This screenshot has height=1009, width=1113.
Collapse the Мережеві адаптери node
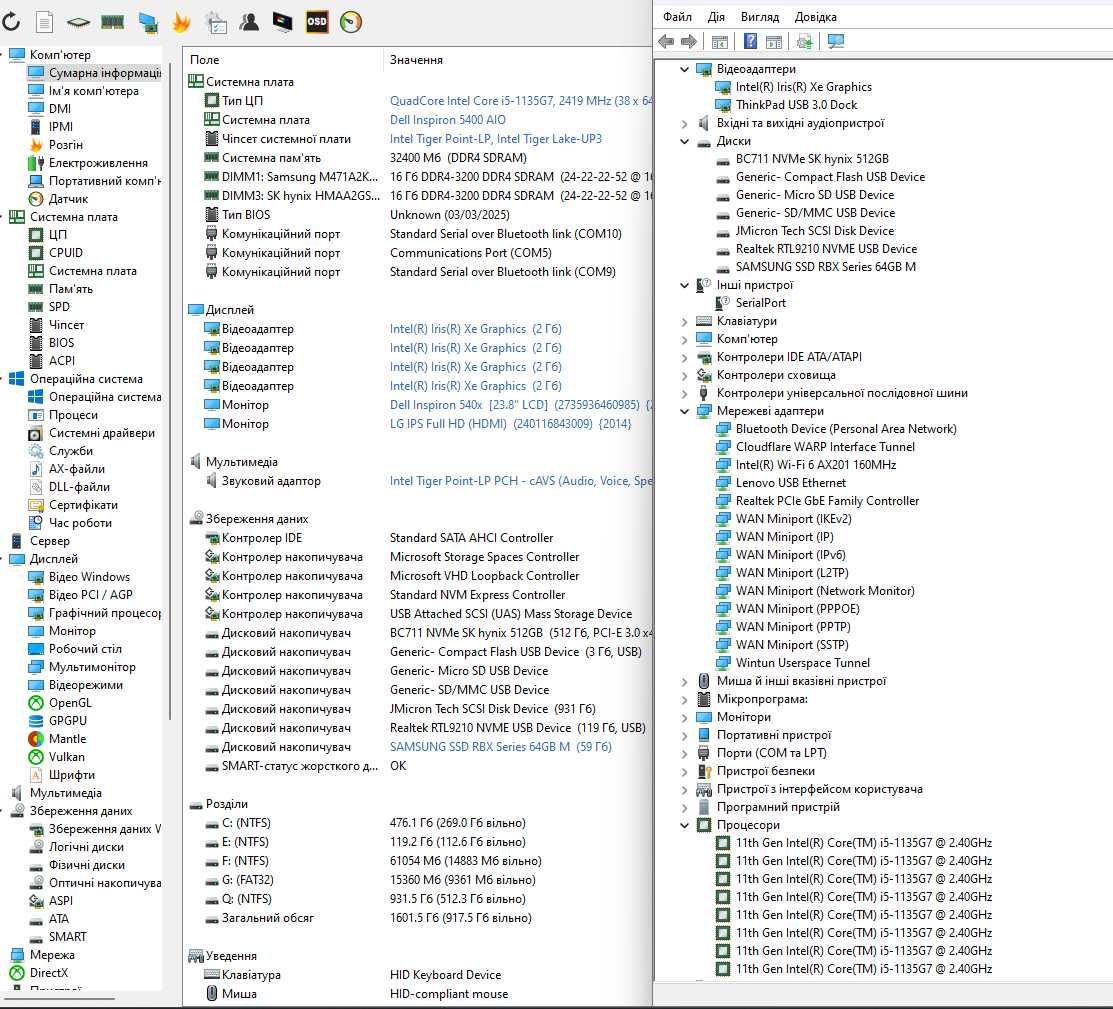click(x=684, y=411)
